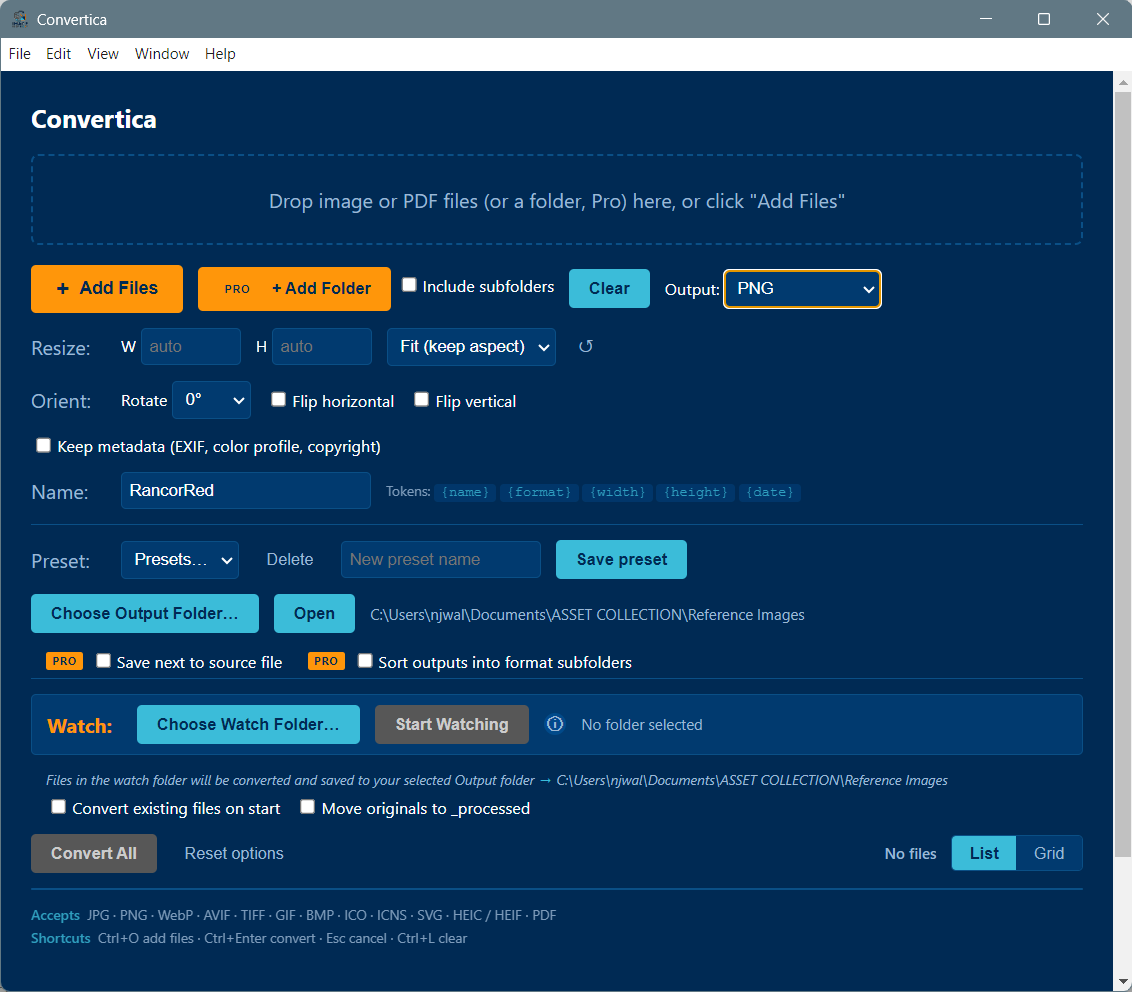The height and width of the screenshot is (992, 1132).
Task: Click the watch folder info icon
Action: pyautogui.click(x=554, y=723)
